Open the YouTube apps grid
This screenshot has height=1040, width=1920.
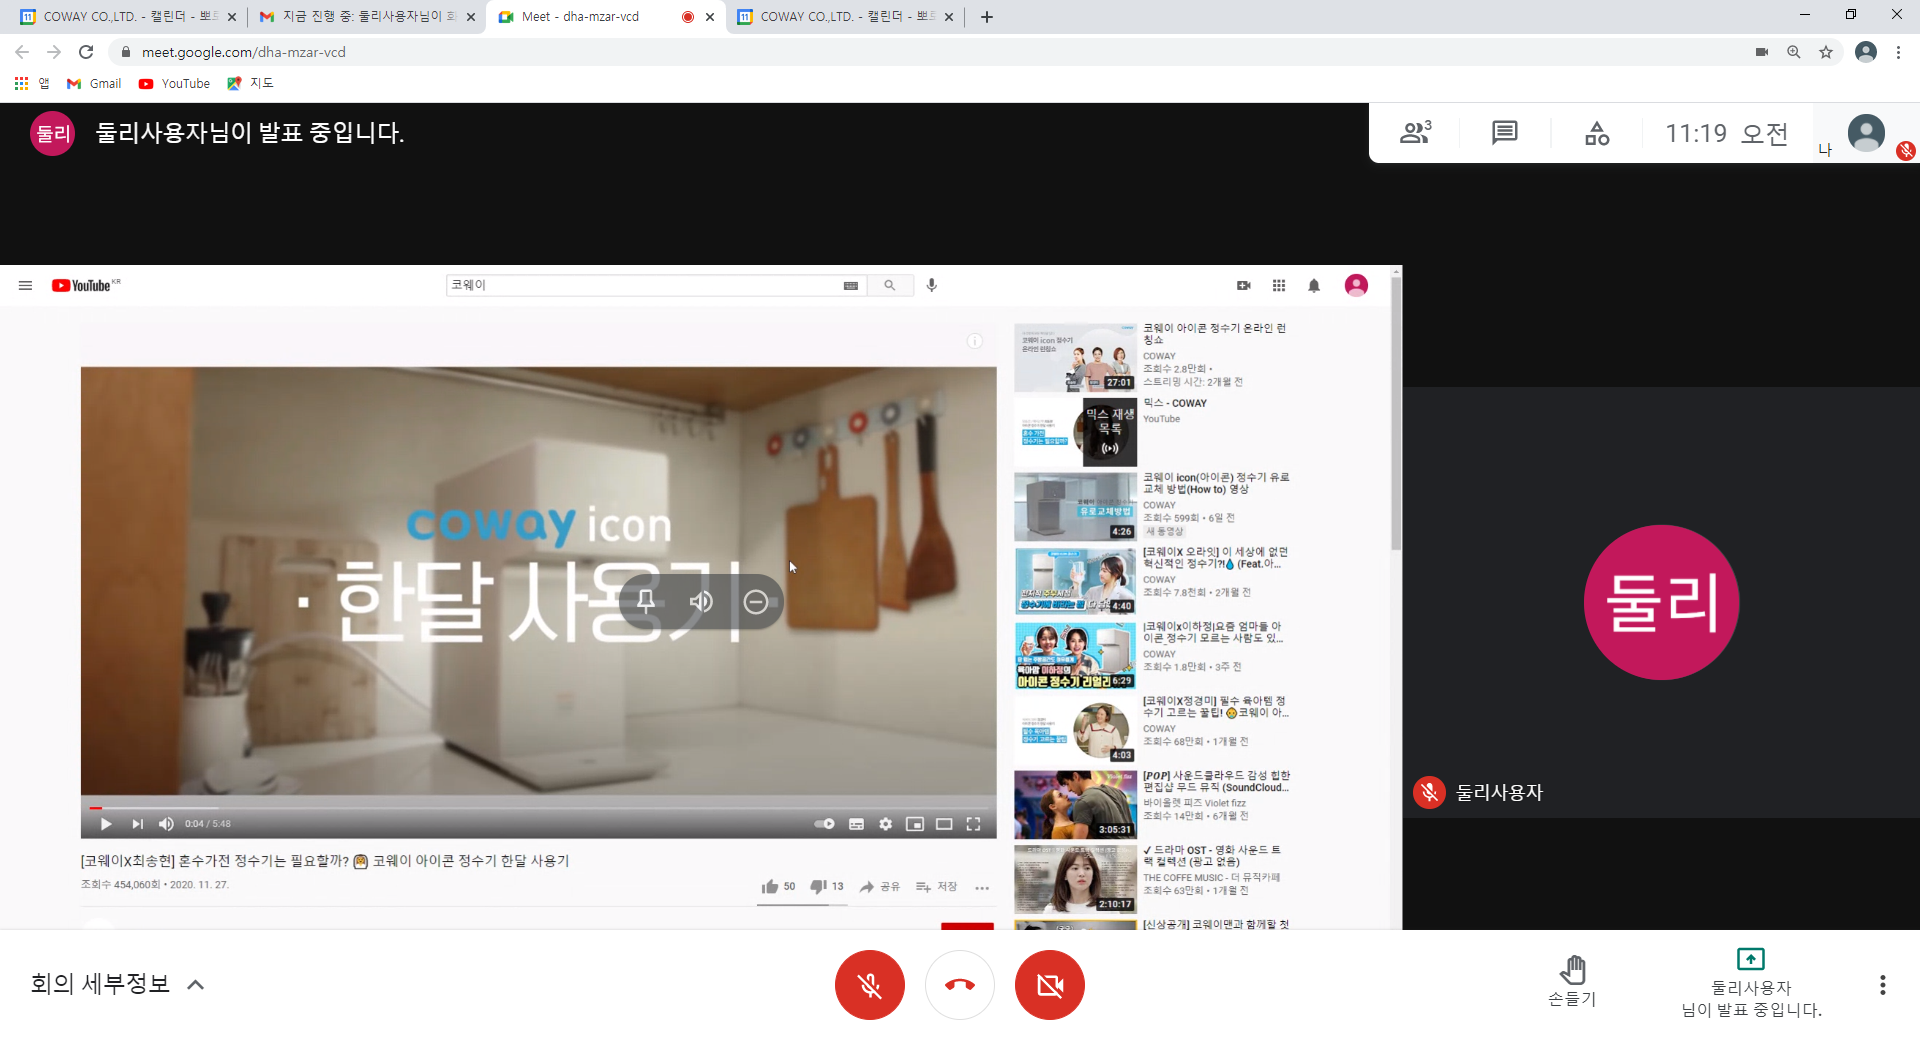[x=1279, y=286]
